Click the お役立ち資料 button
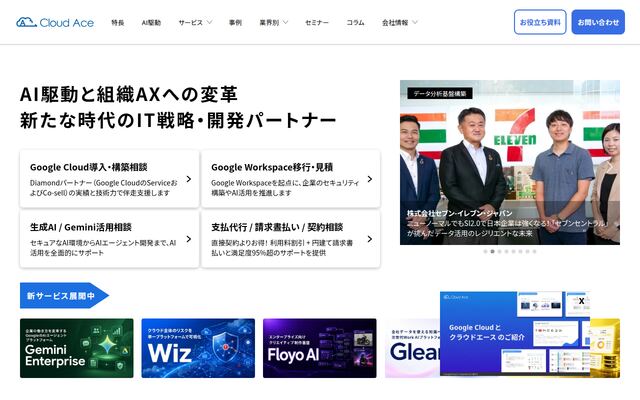The height and width of the screenshot is (400, 640). click(540, 22)
